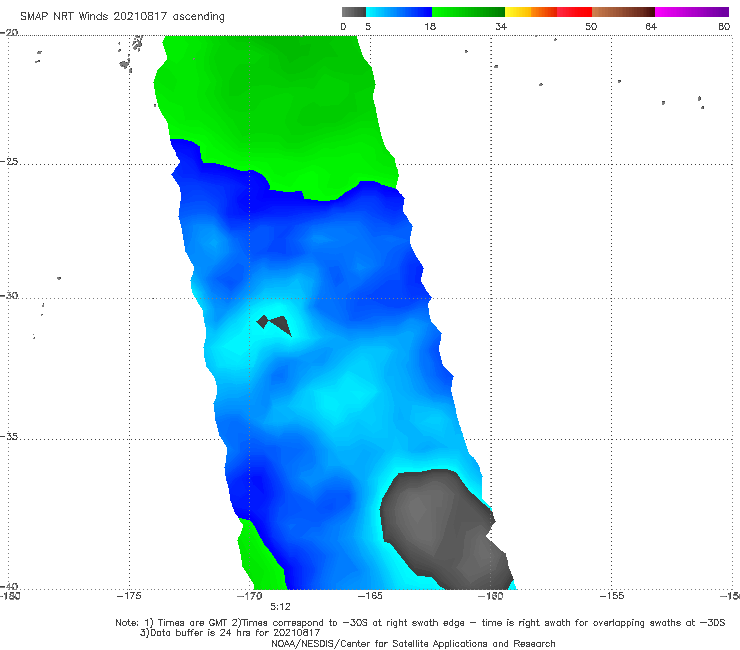Click the color bar label "64"
740x650 pixels.
651,26
